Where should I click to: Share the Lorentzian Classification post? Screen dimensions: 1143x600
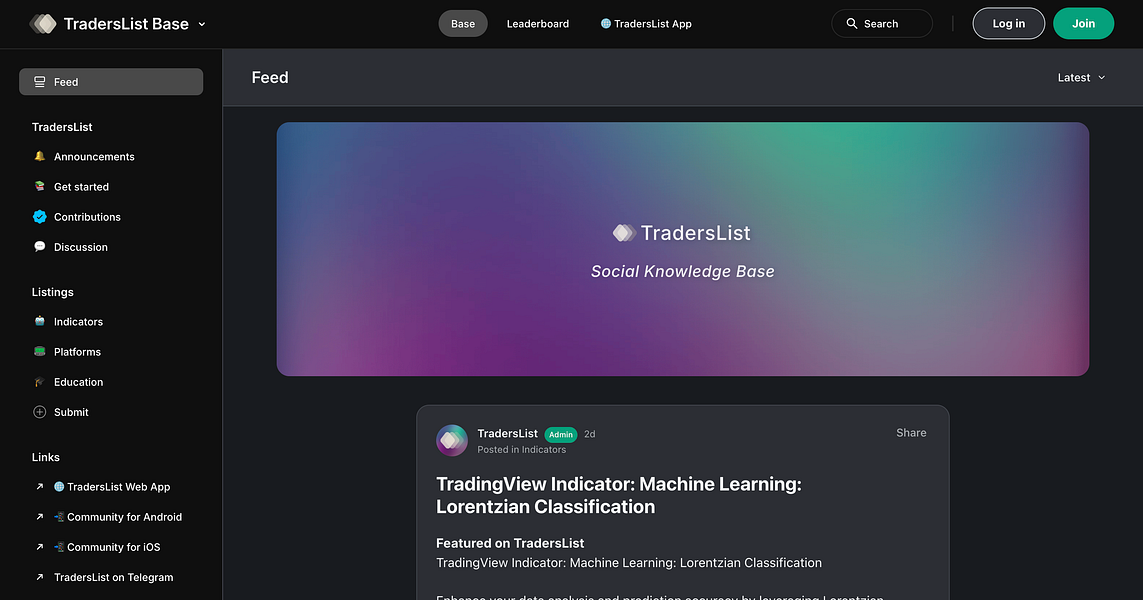tap(911, 433)
